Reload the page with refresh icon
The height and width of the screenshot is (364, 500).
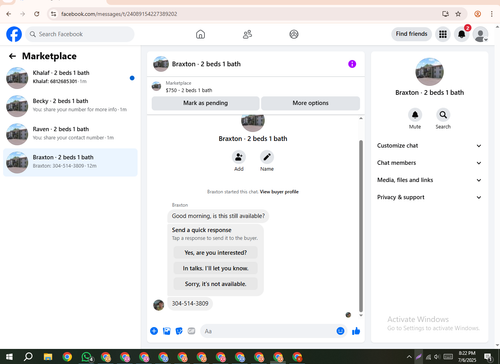pyautogui.click(x=37, y=14)
